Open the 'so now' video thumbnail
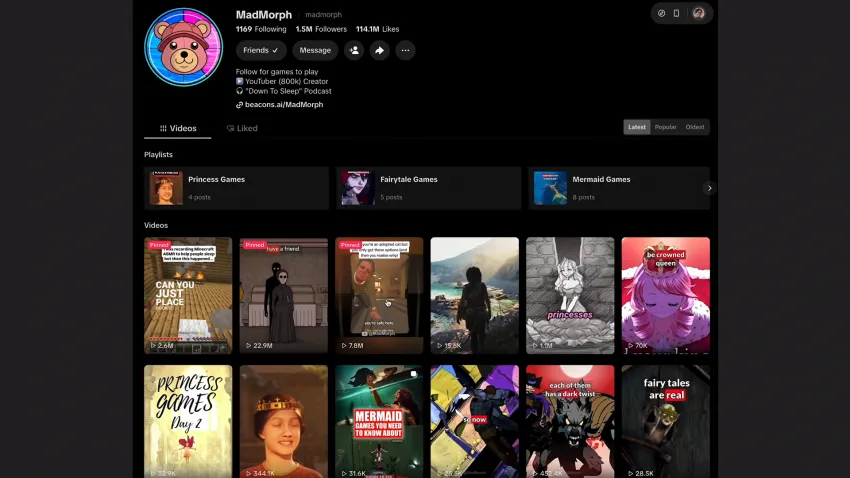 click(x=474, y=421)
